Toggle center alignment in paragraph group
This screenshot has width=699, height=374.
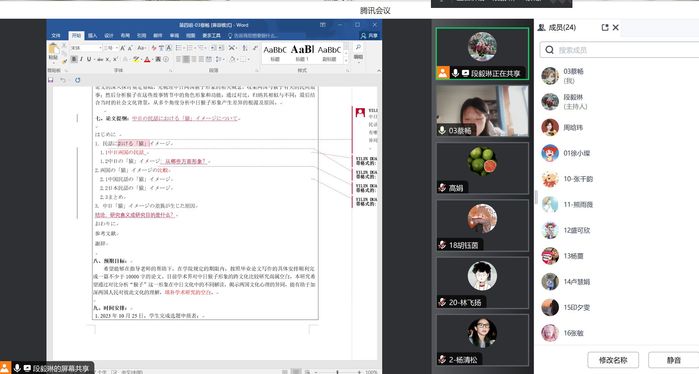186,59
